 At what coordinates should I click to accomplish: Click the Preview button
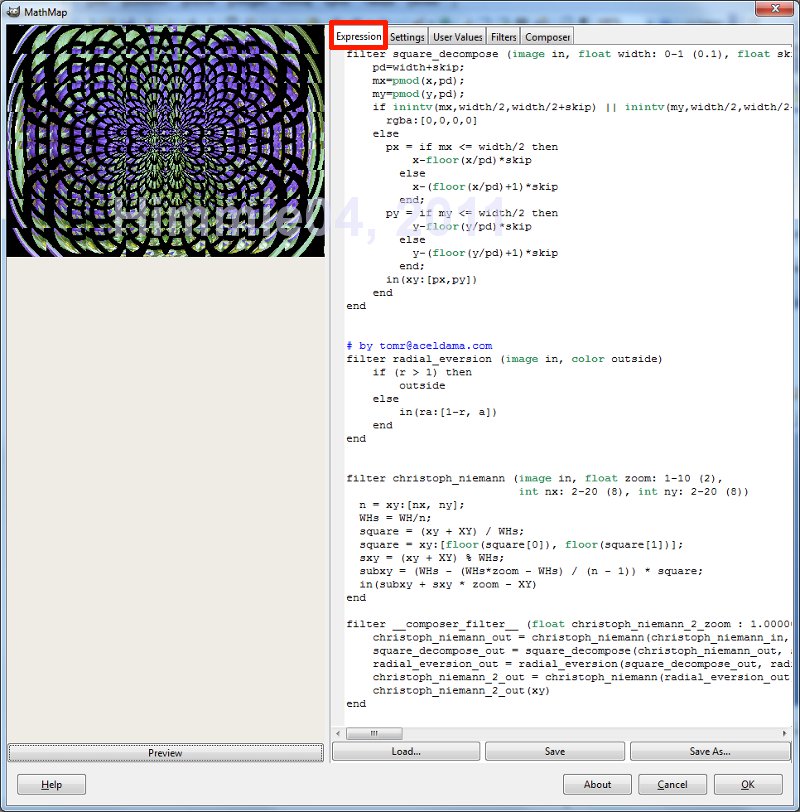166,752
